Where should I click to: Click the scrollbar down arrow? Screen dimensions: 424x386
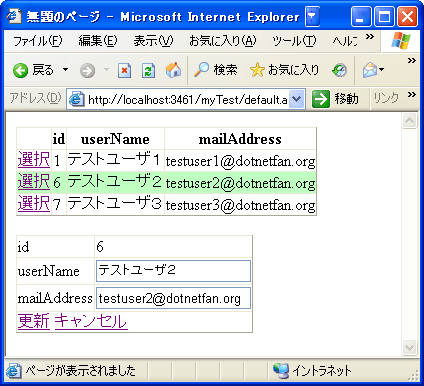coord(409,348)
